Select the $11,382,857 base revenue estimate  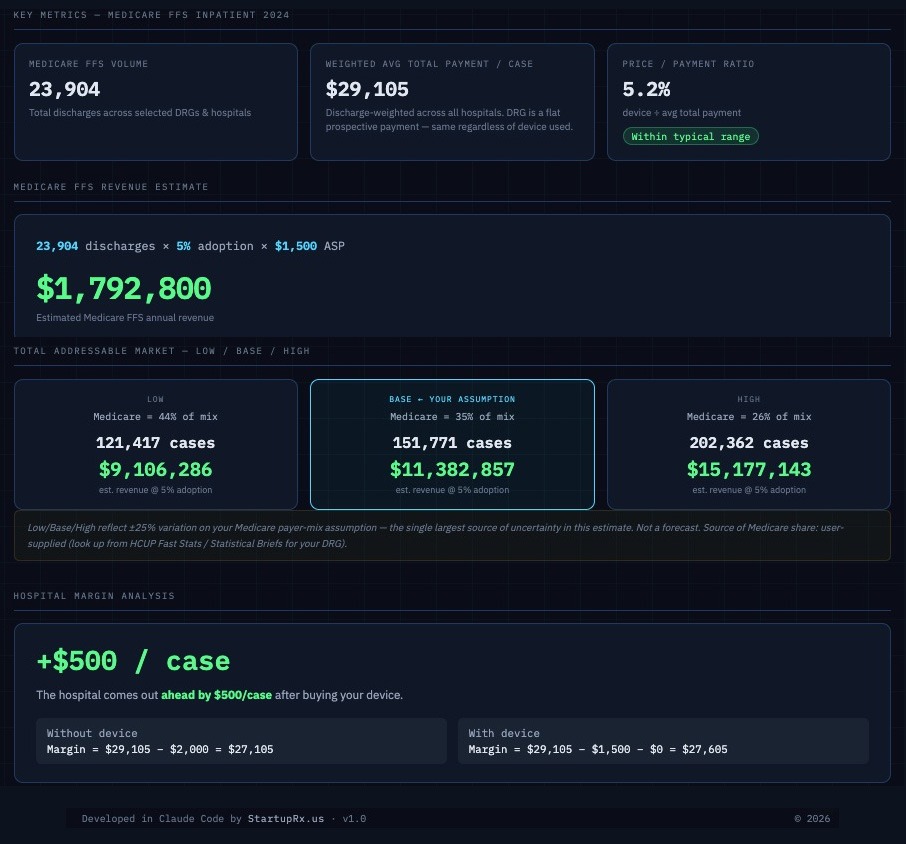[452, 469]
